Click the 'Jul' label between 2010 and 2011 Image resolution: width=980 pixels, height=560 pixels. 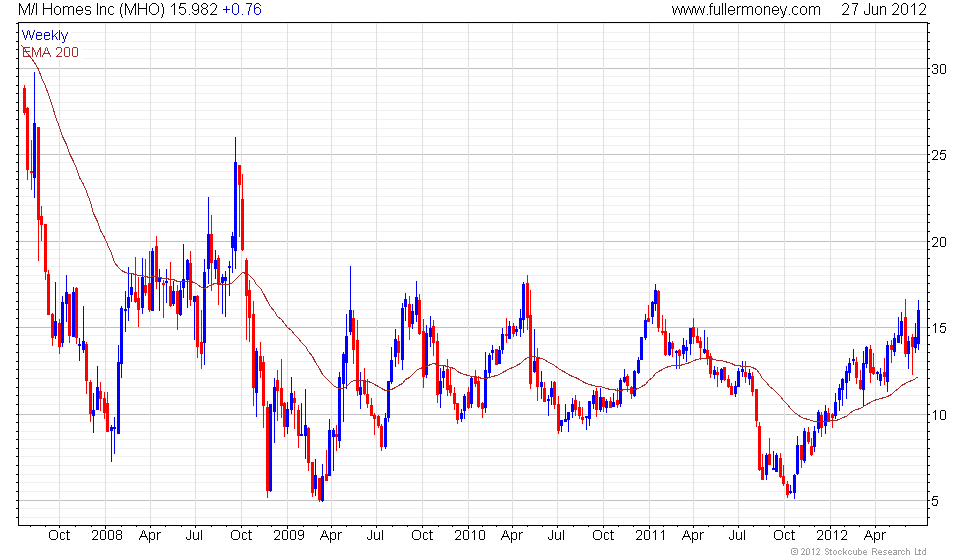click(556, 535)
